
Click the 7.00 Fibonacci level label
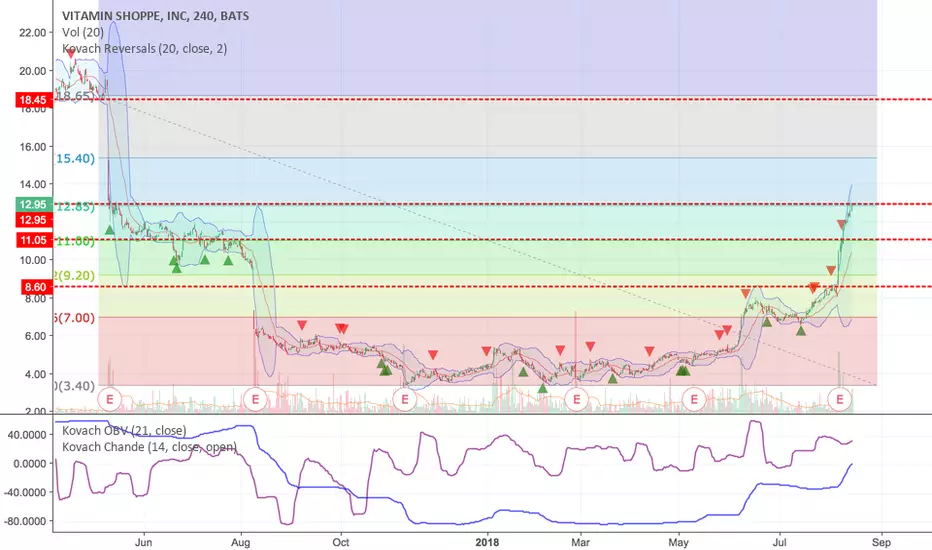[x=75, y=318]
